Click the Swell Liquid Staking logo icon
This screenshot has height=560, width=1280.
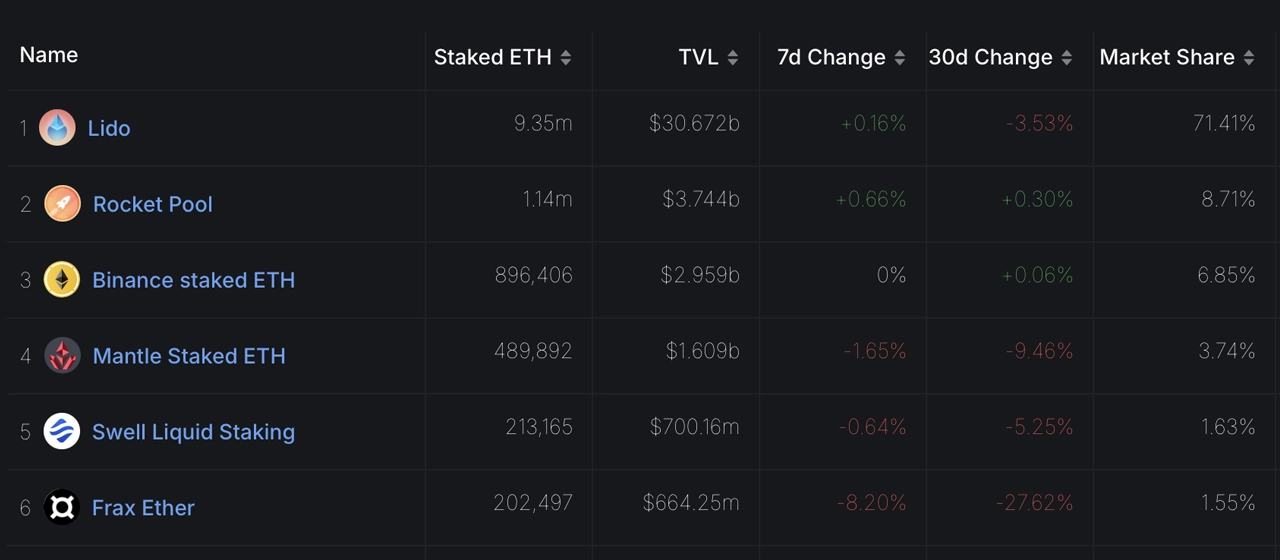(x=62, y=432)
